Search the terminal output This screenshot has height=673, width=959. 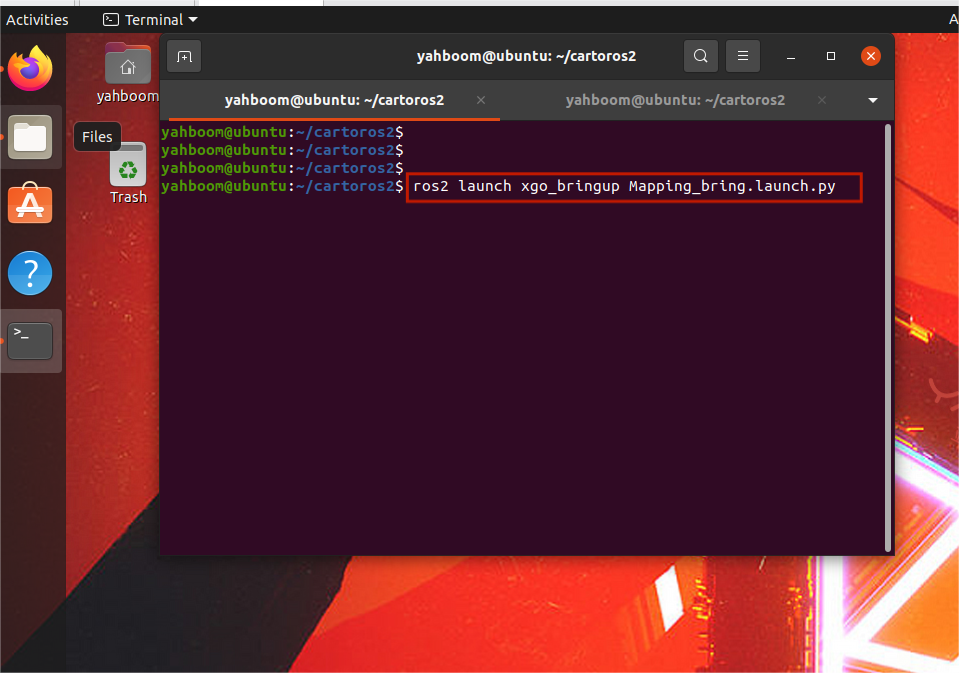pos(700,56)
